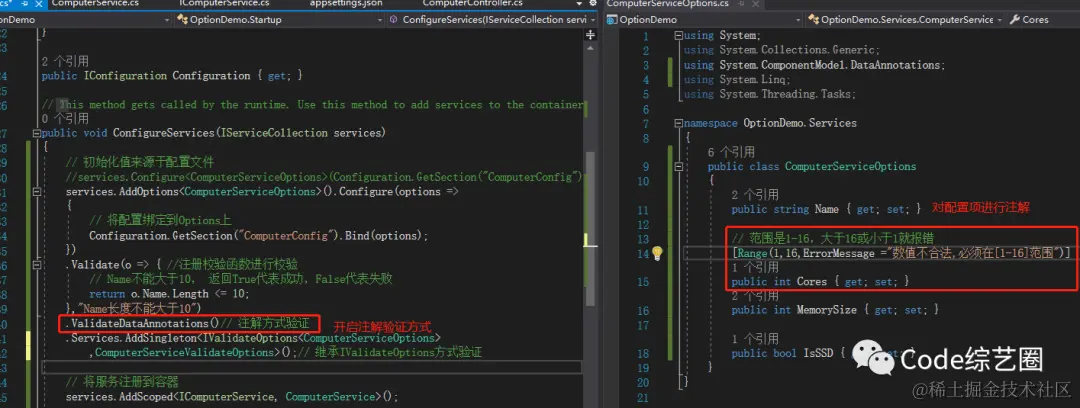Switch to the IComputerService.cs tab
The width and height of the screenshot is (1080, 408).
pyautogui.click(x=224, y=3)
